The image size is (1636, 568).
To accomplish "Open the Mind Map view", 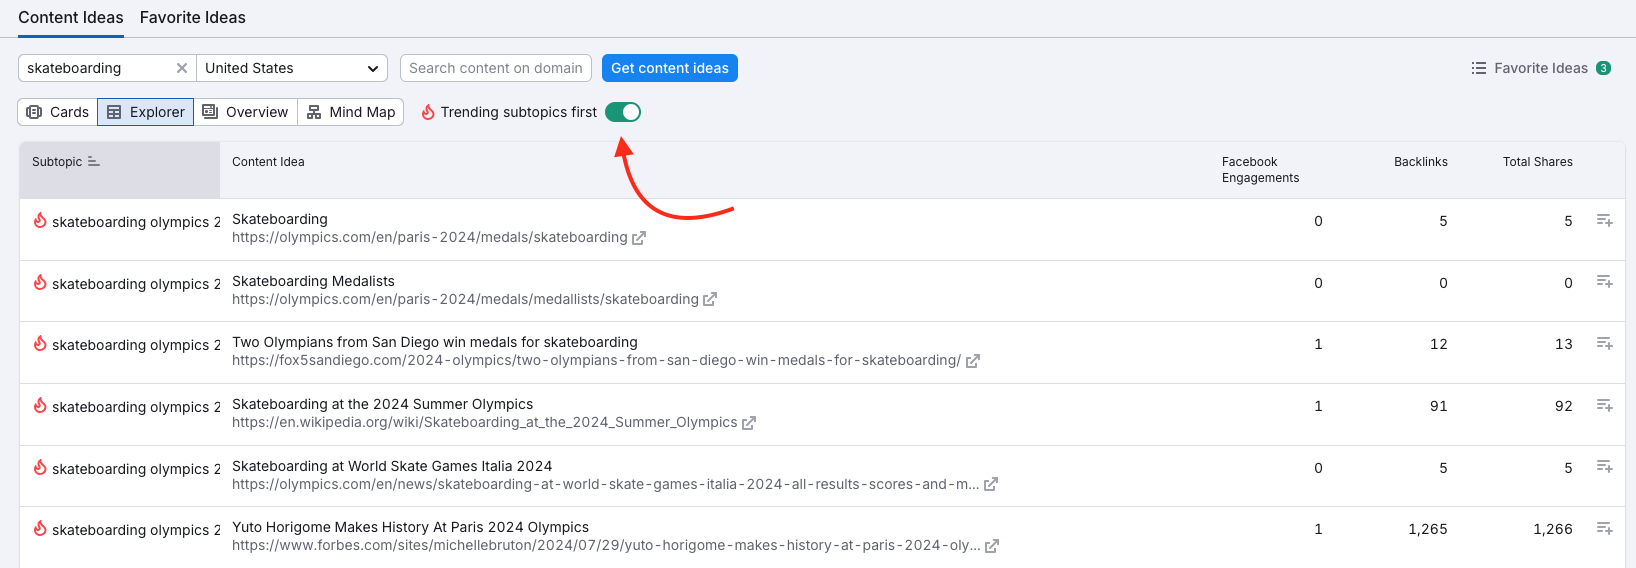I will [351, 112].
